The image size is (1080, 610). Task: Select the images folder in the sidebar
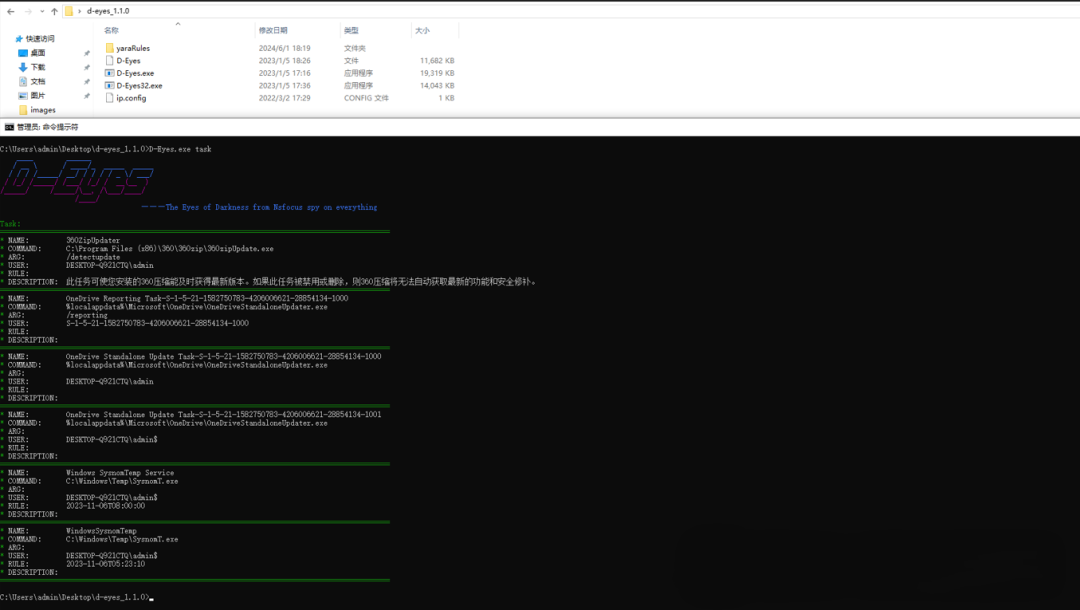[43, 110]
